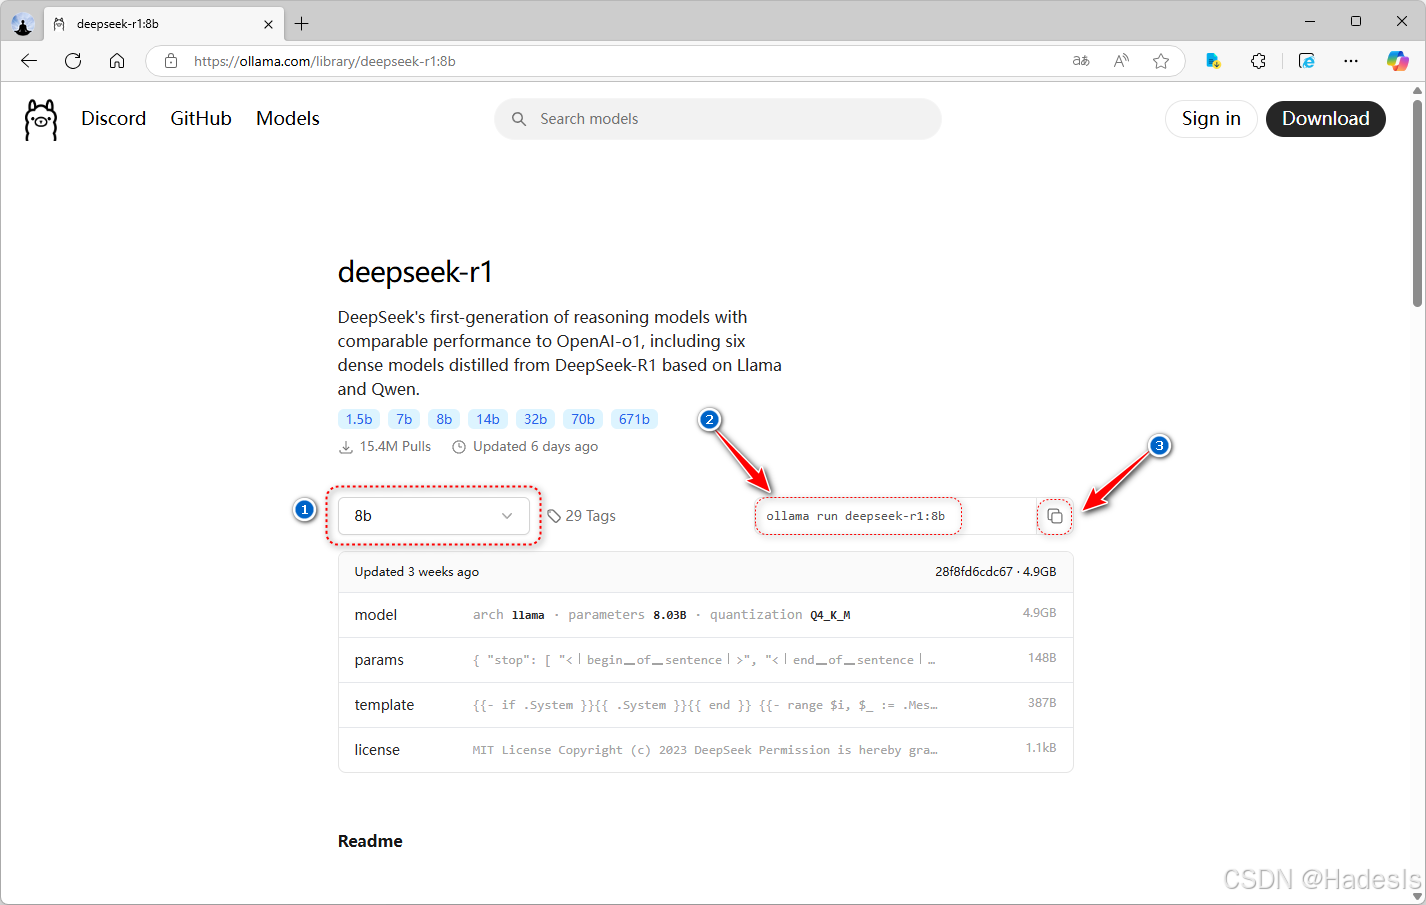This screenshot has width=1426, height=905.
Task: Select the 8b size tag badge
Action: point(444,419)
